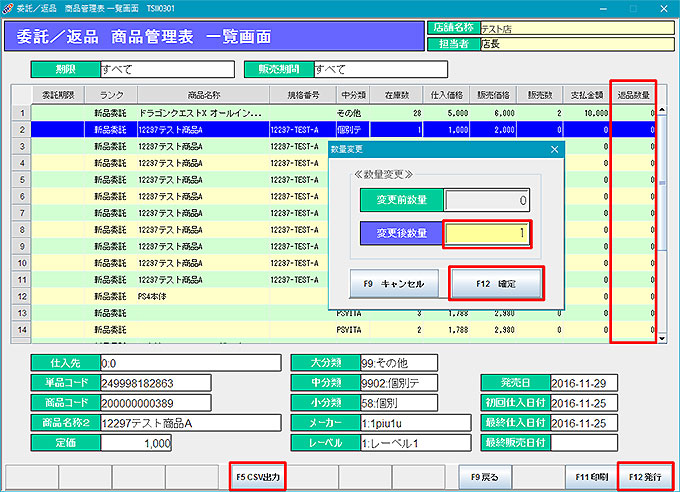This screenshot has height=492, width=680.
Task: Click the 商品名称2 field
Action: (191, 423)
